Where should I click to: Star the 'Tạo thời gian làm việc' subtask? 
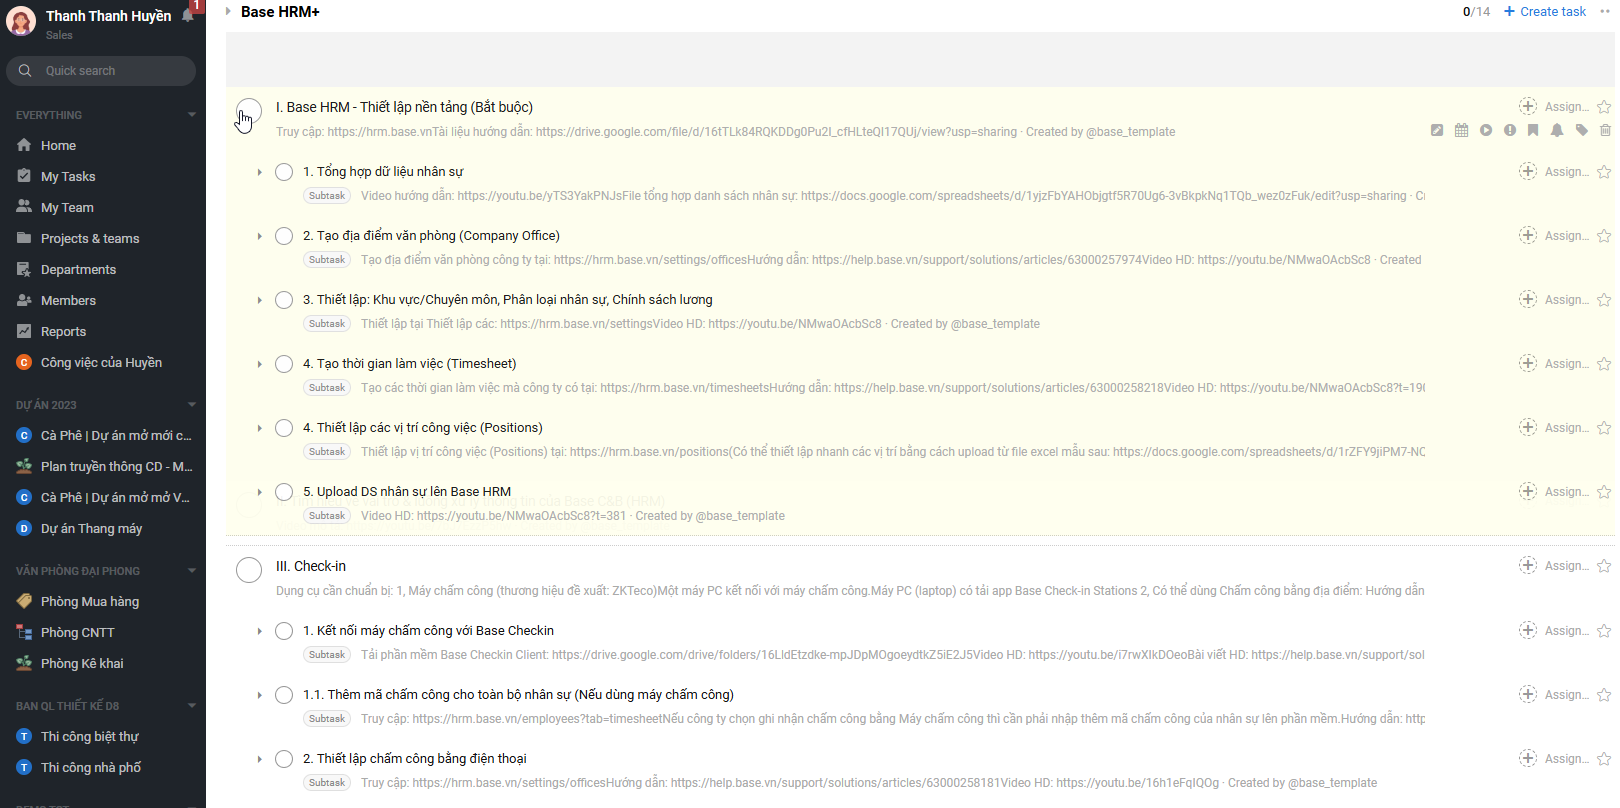tap(1604, 364)
